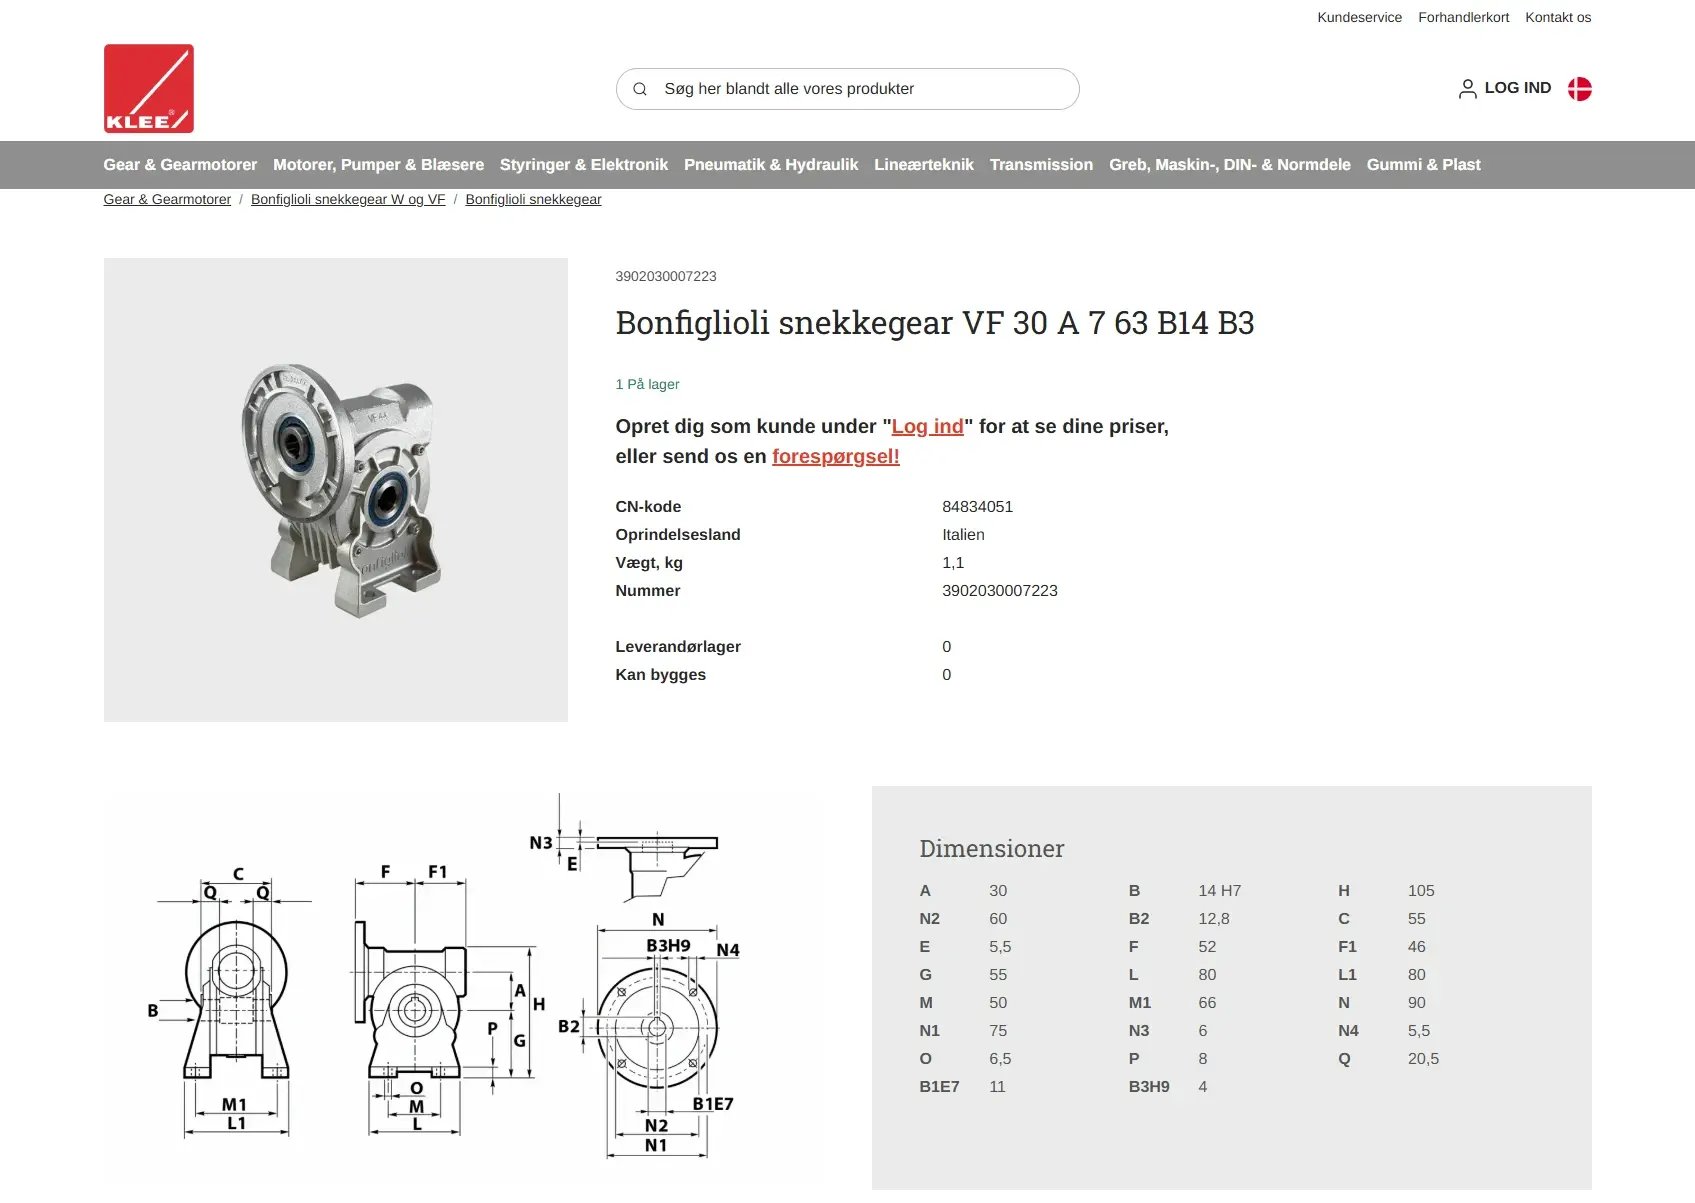Open Pneumatik & Hydraulik menu

(x=771, y=164)
